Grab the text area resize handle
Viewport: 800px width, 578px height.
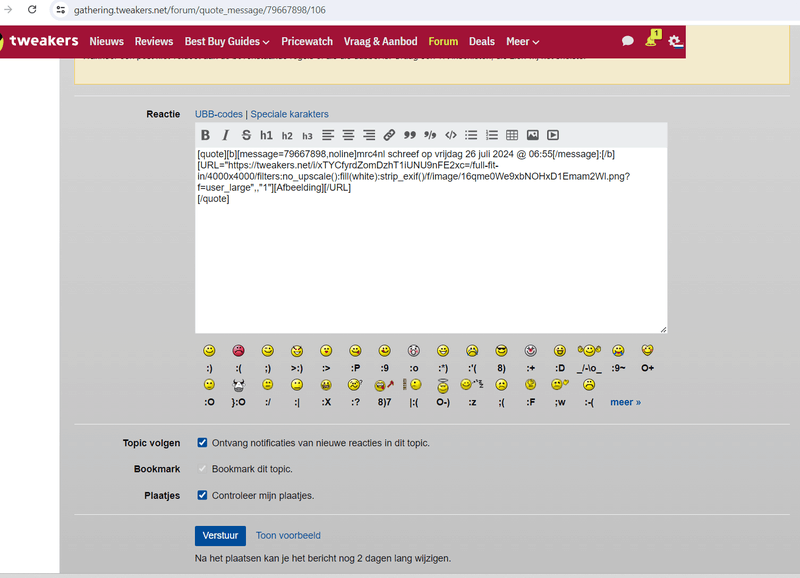(663, 330)
